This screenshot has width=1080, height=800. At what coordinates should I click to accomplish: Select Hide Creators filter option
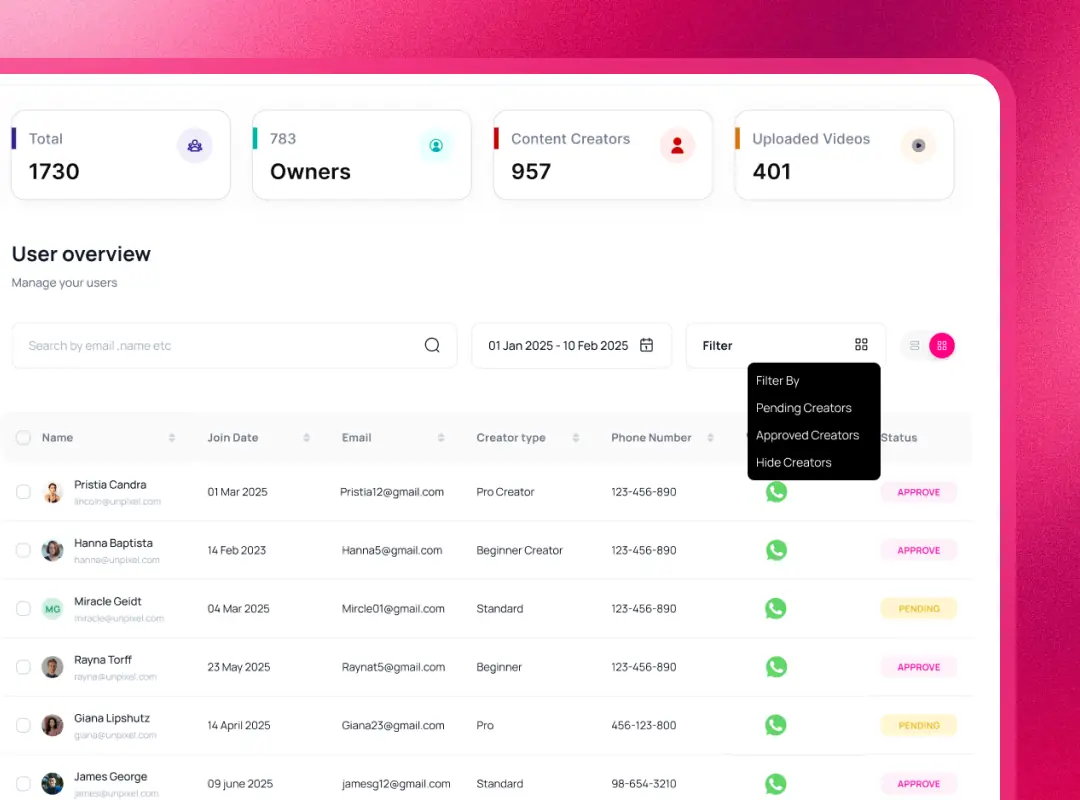pos(793,462)
